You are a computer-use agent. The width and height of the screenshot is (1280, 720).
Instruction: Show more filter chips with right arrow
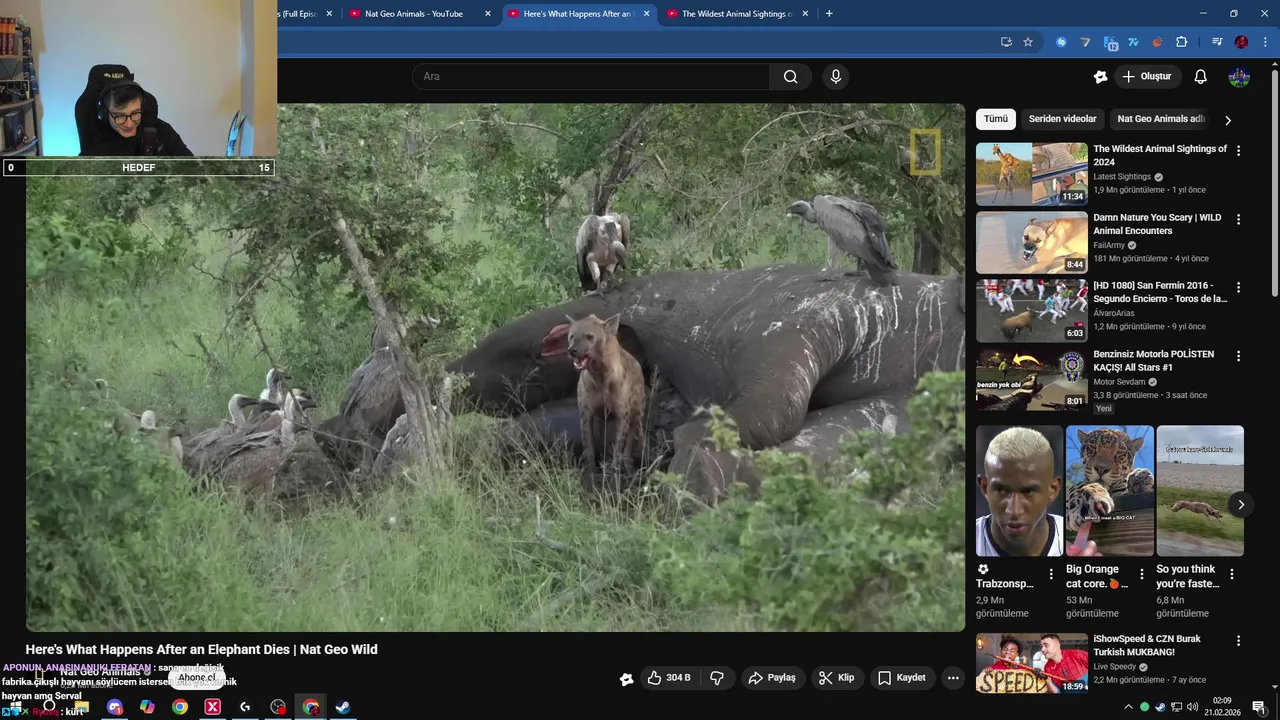coord(1228,120)
